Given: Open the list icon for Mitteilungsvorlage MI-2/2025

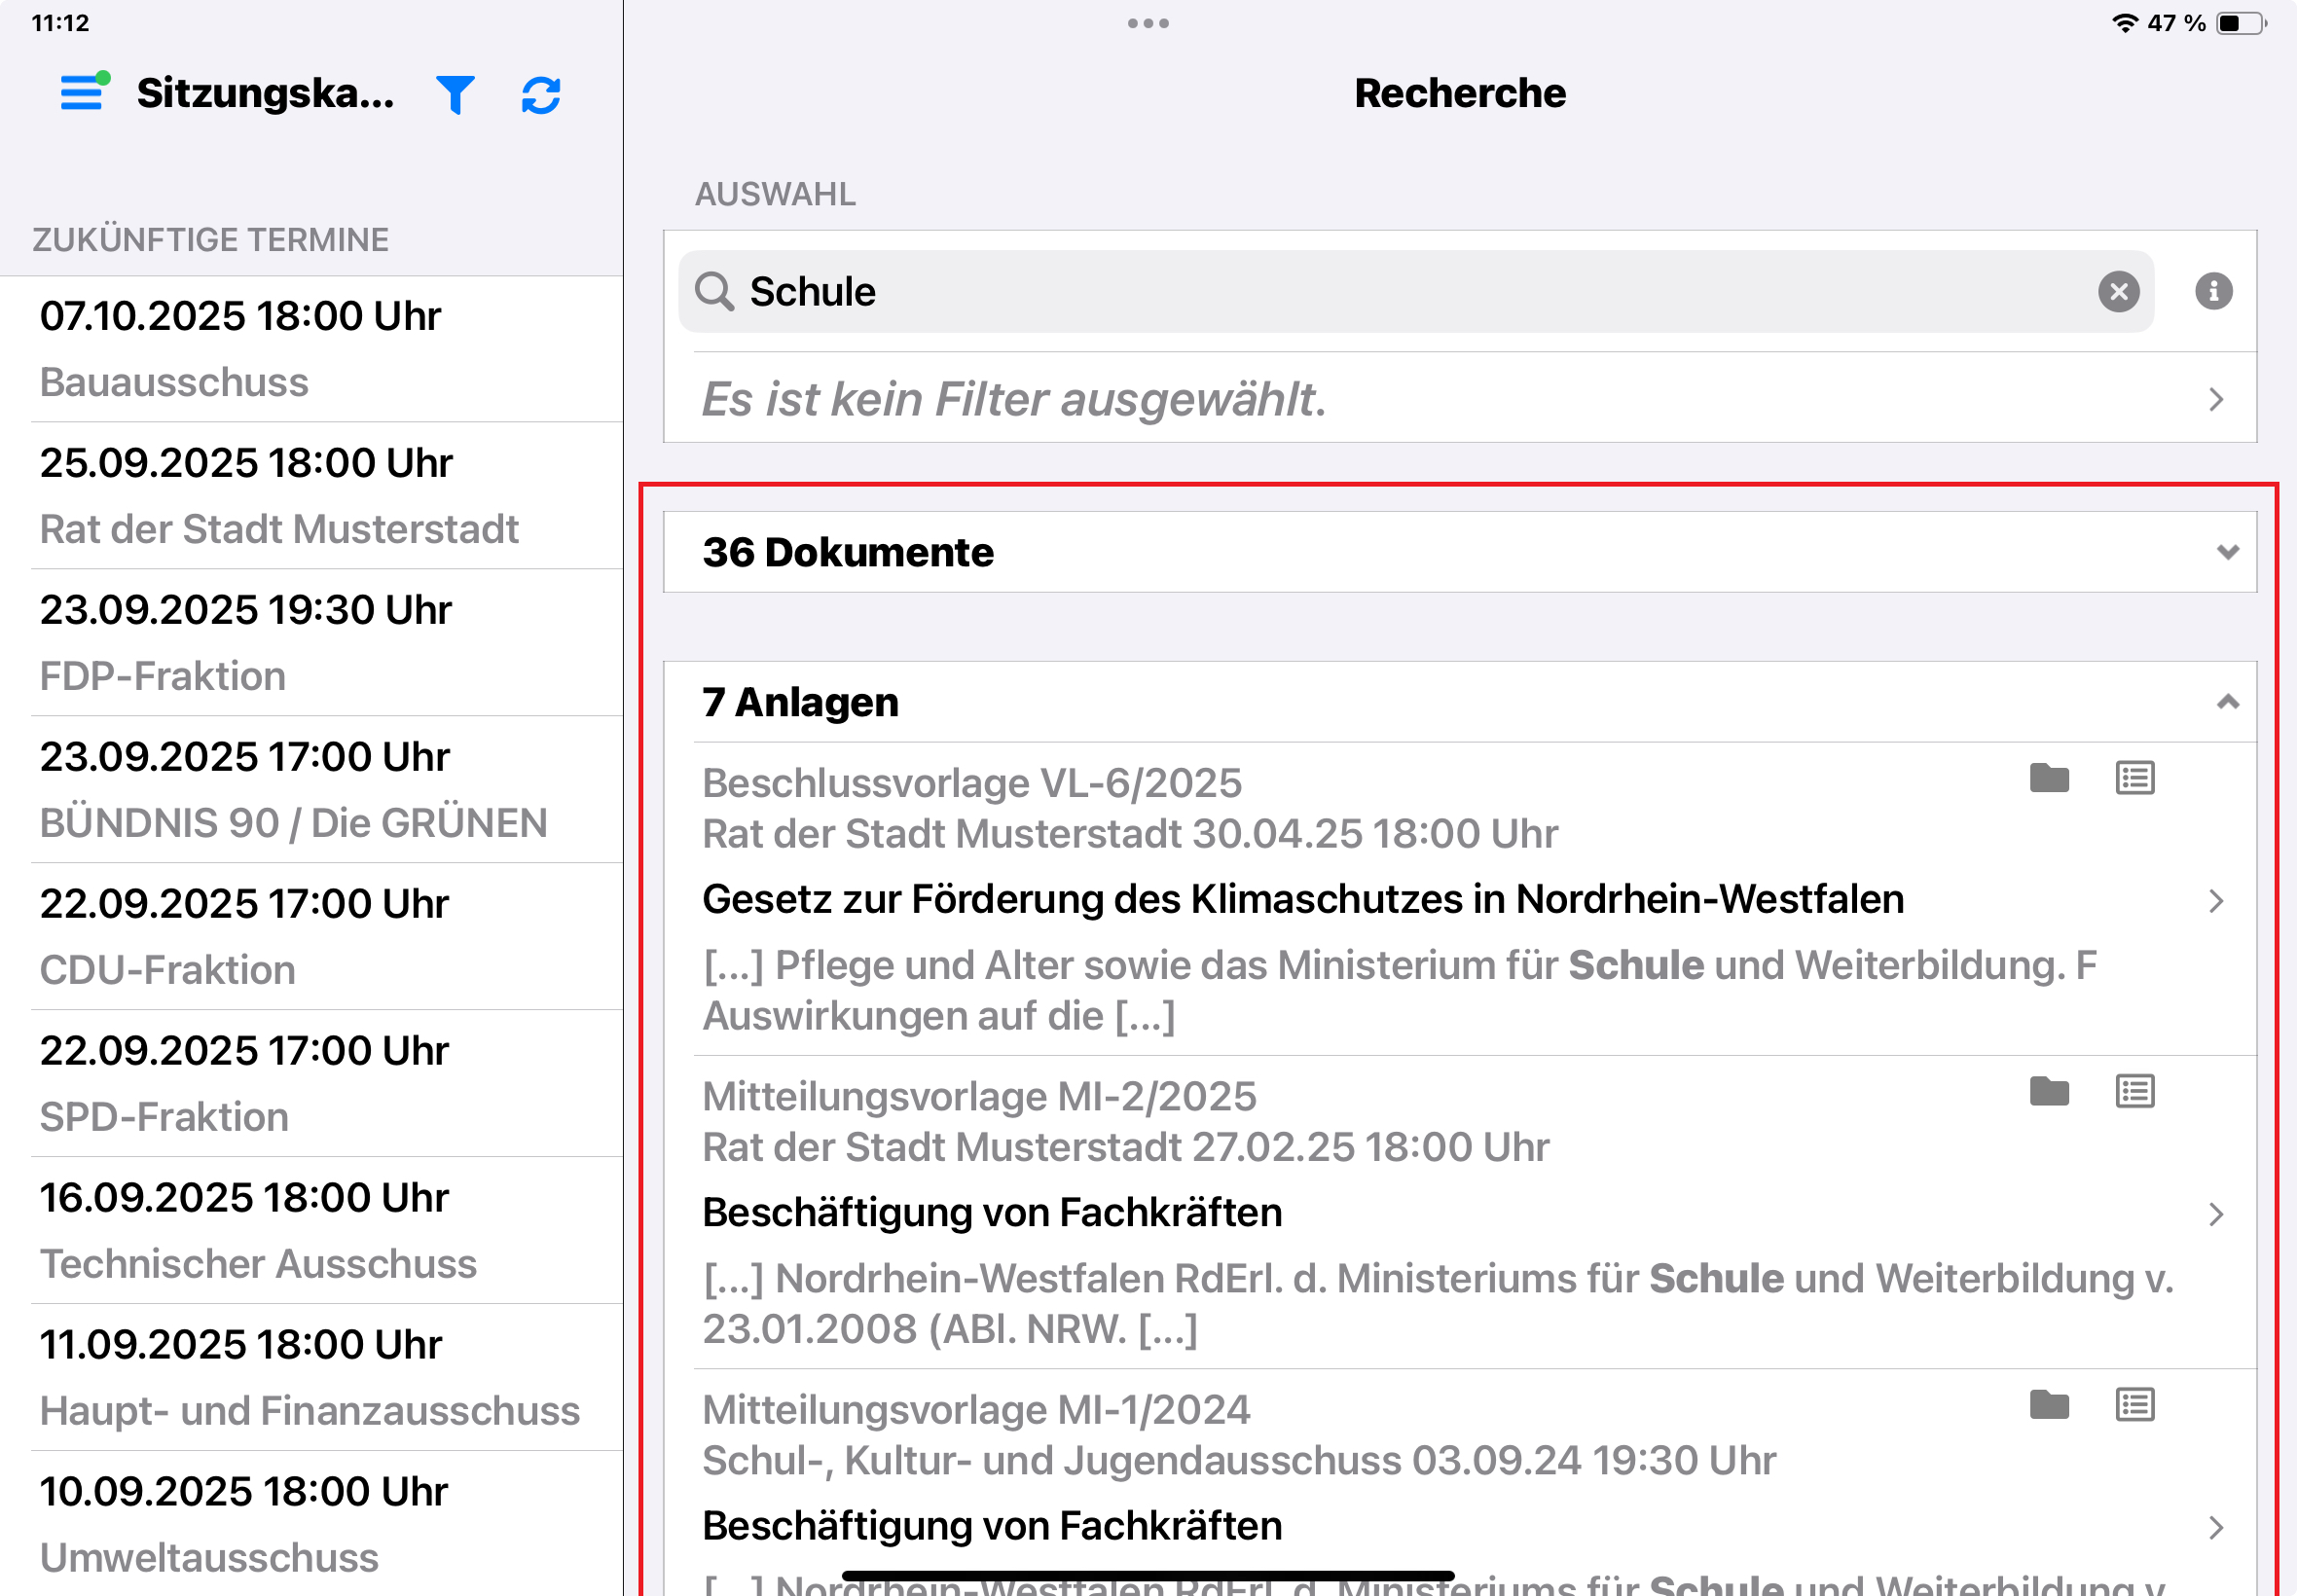Looking at the screenshot, I should tap(2135, 1091).
